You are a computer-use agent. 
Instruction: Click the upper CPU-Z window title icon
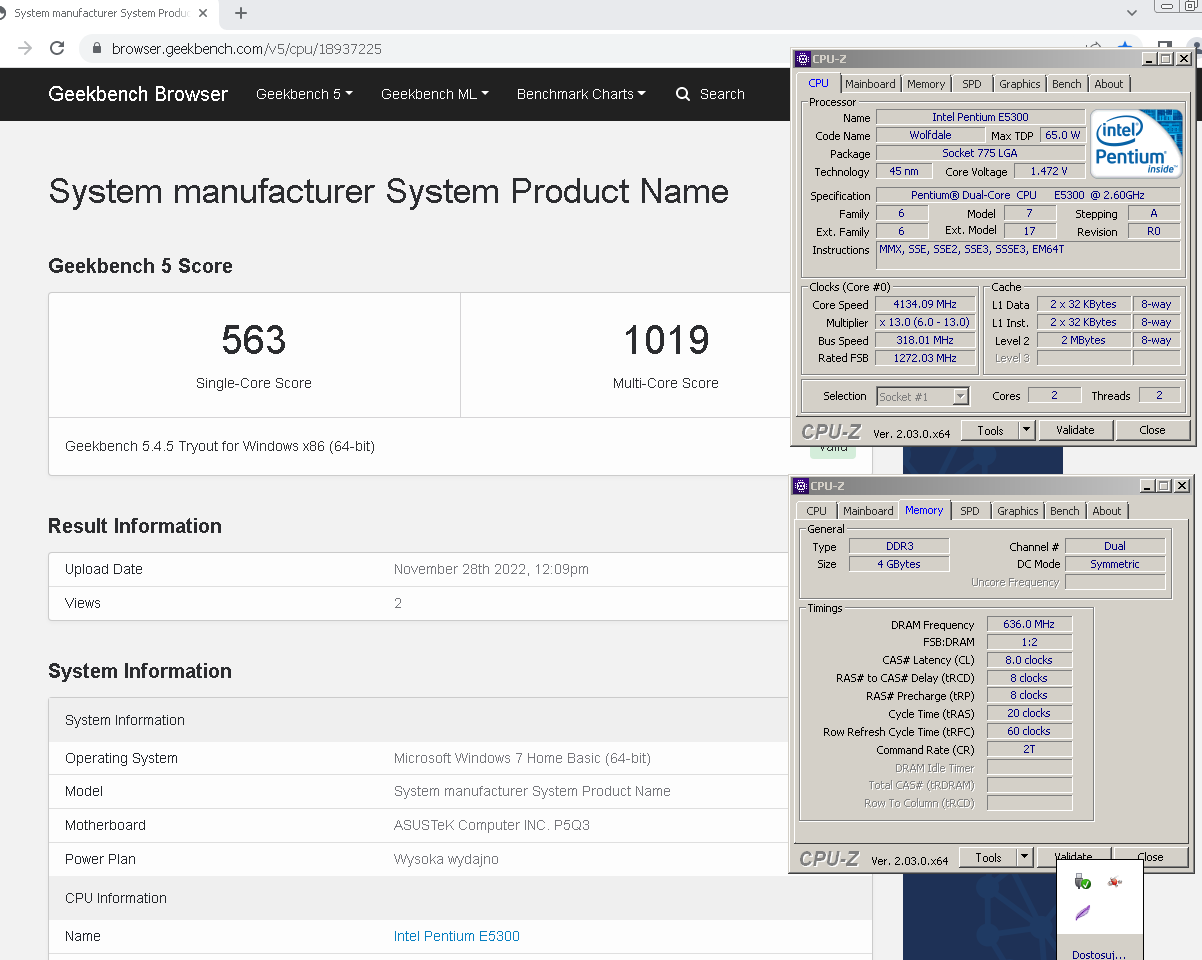pyautogui.click(x=802, y=59)
